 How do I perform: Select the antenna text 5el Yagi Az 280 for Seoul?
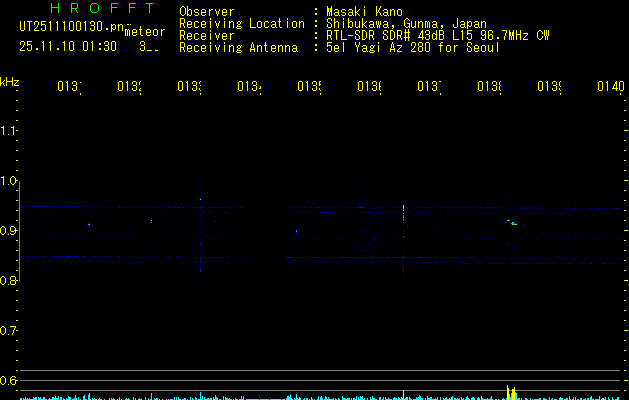pos(413,48)
